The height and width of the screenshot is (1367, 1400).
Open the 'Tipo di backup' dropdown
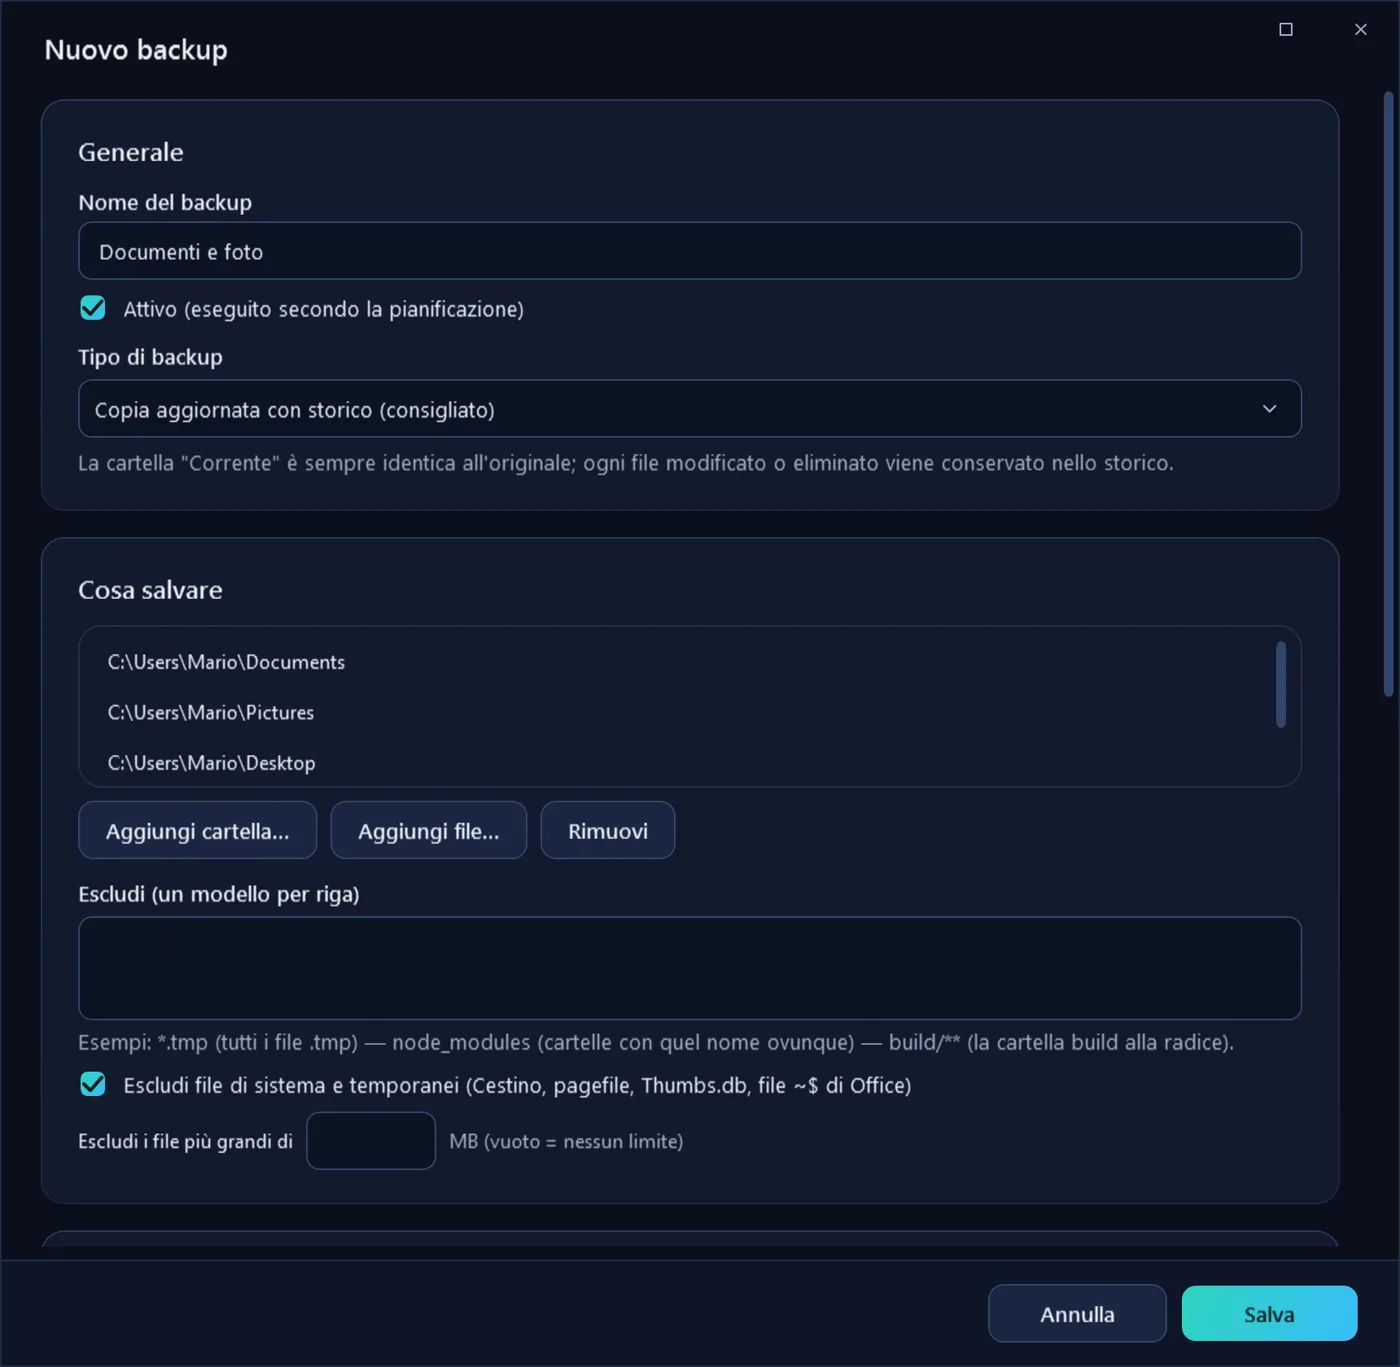point(689,408)
